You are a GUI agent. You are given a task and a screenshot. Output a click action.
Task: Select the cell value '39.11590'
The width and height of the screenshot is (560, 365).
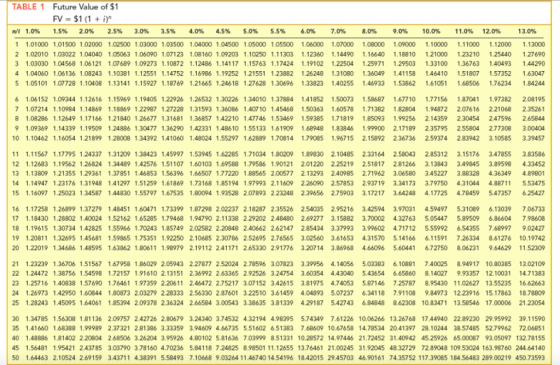(532, 318)
